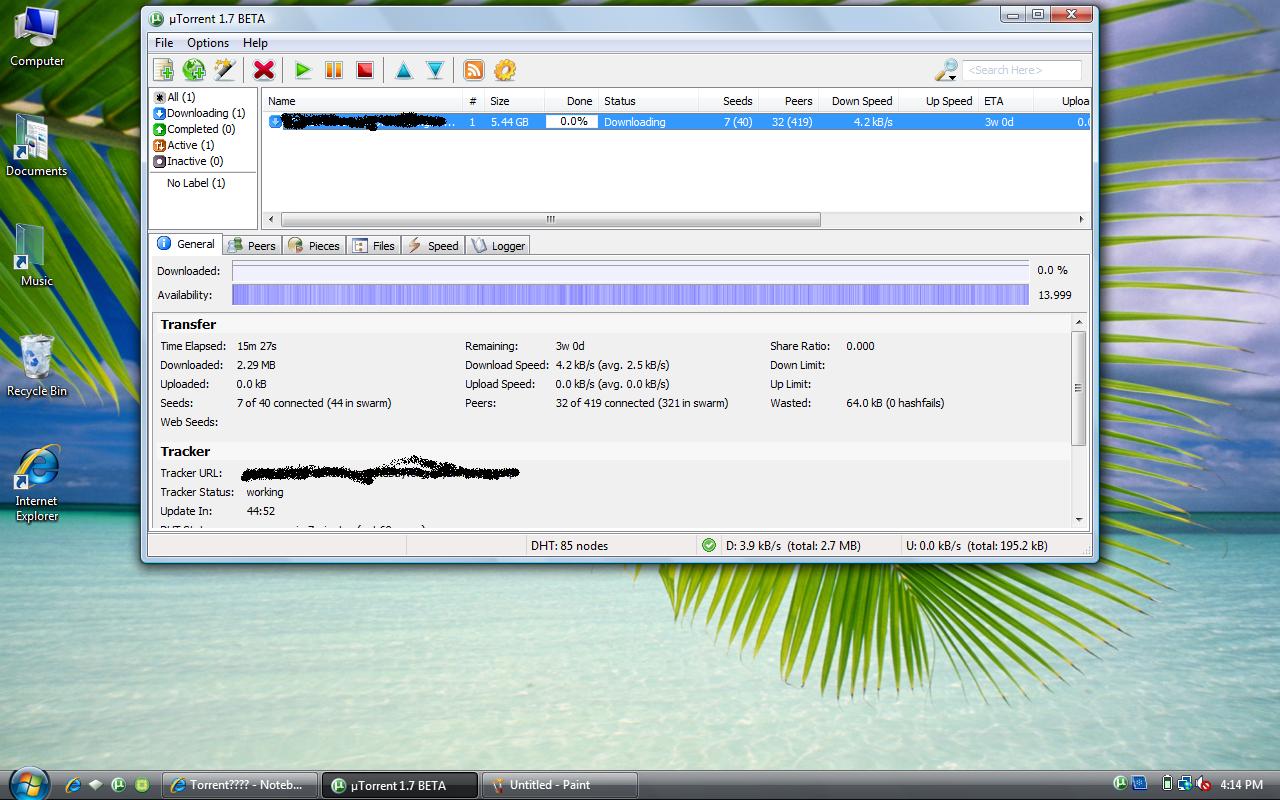1280x800 pixels.
Task: Switch to the Pieces tab
Action: tap(314, 246)
